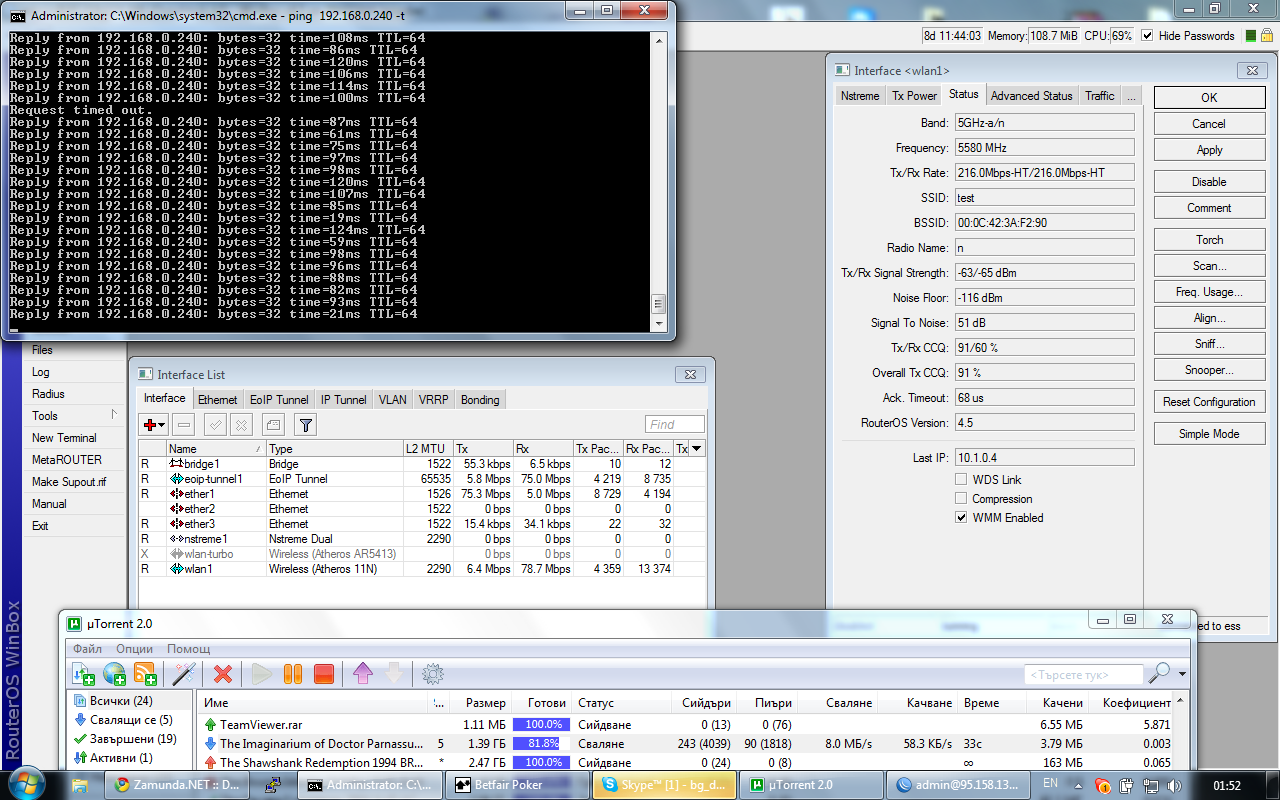This screenshot has height=800, width=1280.
Task: Click the Reset Configuration button
Action: click(1209, 402)
